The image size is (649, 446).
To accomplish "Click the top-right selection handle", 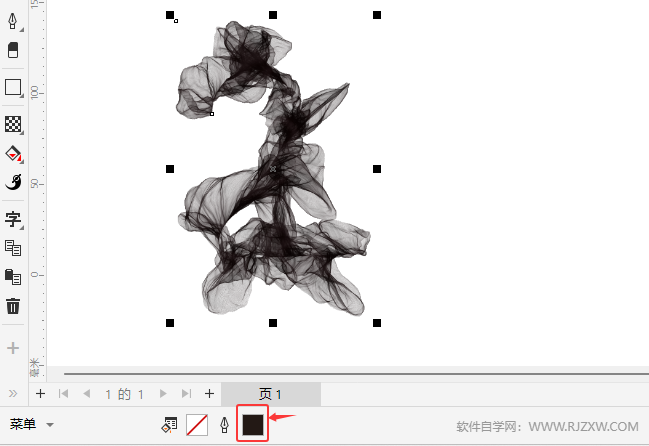I will [x=377, y=15].
